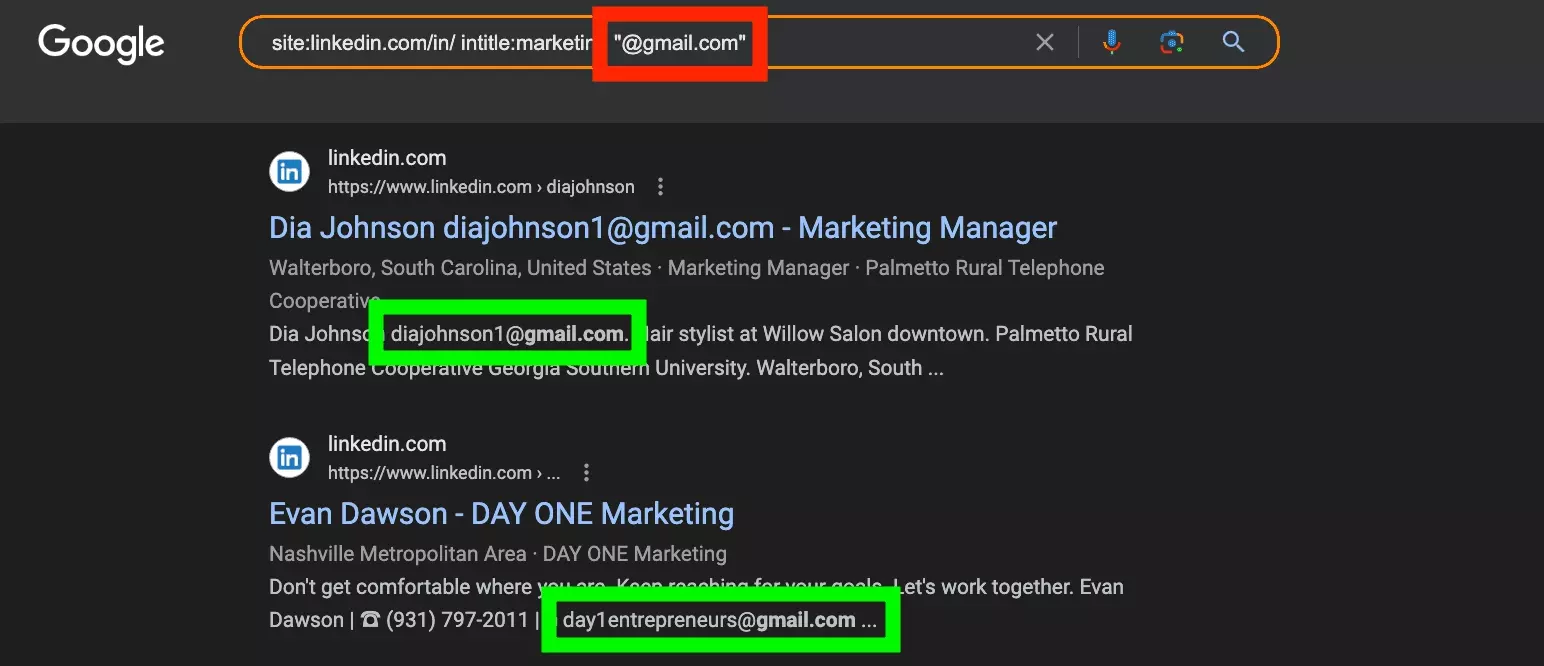
Task: Open the Dia Johnson Marketing Manager result
Action: [x=662, y=227]
